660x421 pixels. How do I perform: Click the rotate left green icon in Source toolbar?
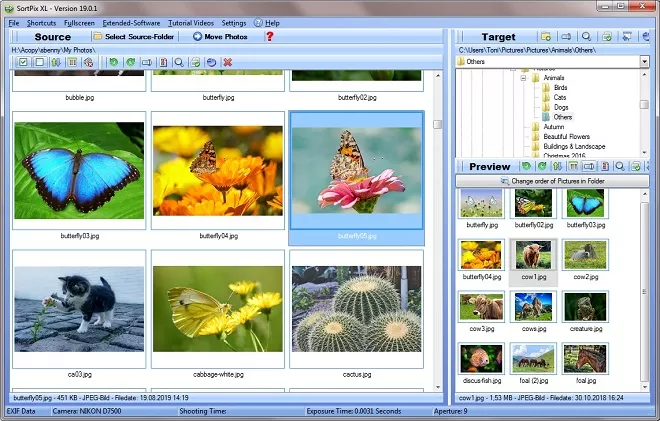pyautogui.click(x=113, y=62)
